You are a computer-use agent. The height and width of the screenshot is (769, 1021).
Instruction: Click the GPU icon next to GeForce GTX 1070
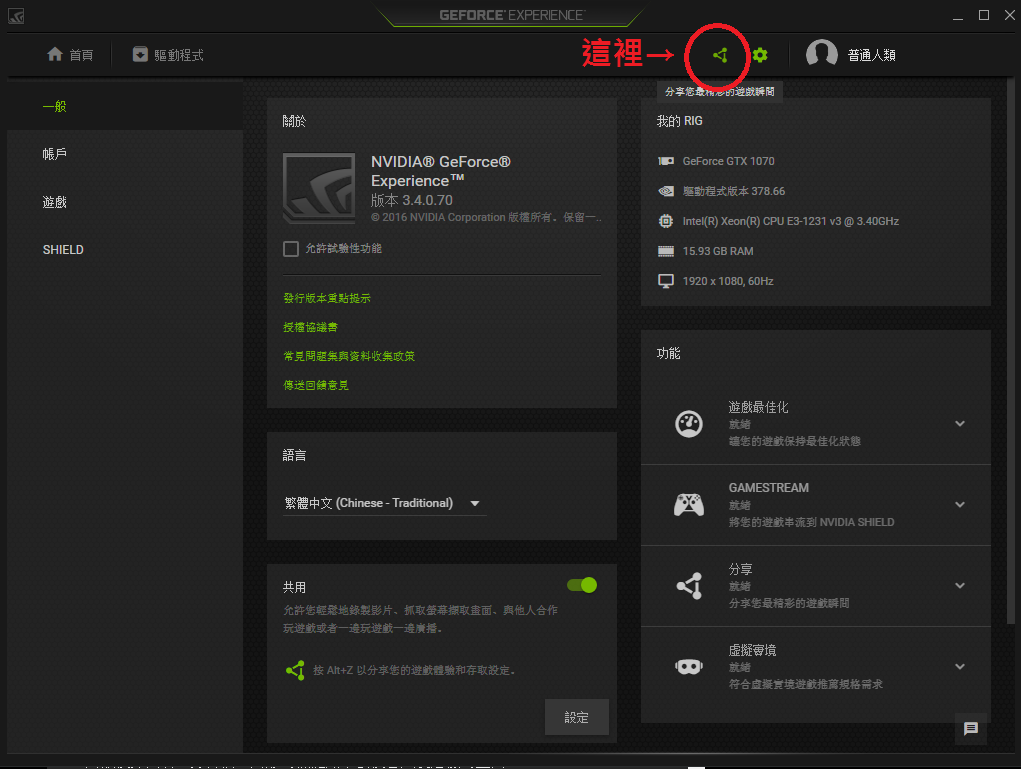665,161
